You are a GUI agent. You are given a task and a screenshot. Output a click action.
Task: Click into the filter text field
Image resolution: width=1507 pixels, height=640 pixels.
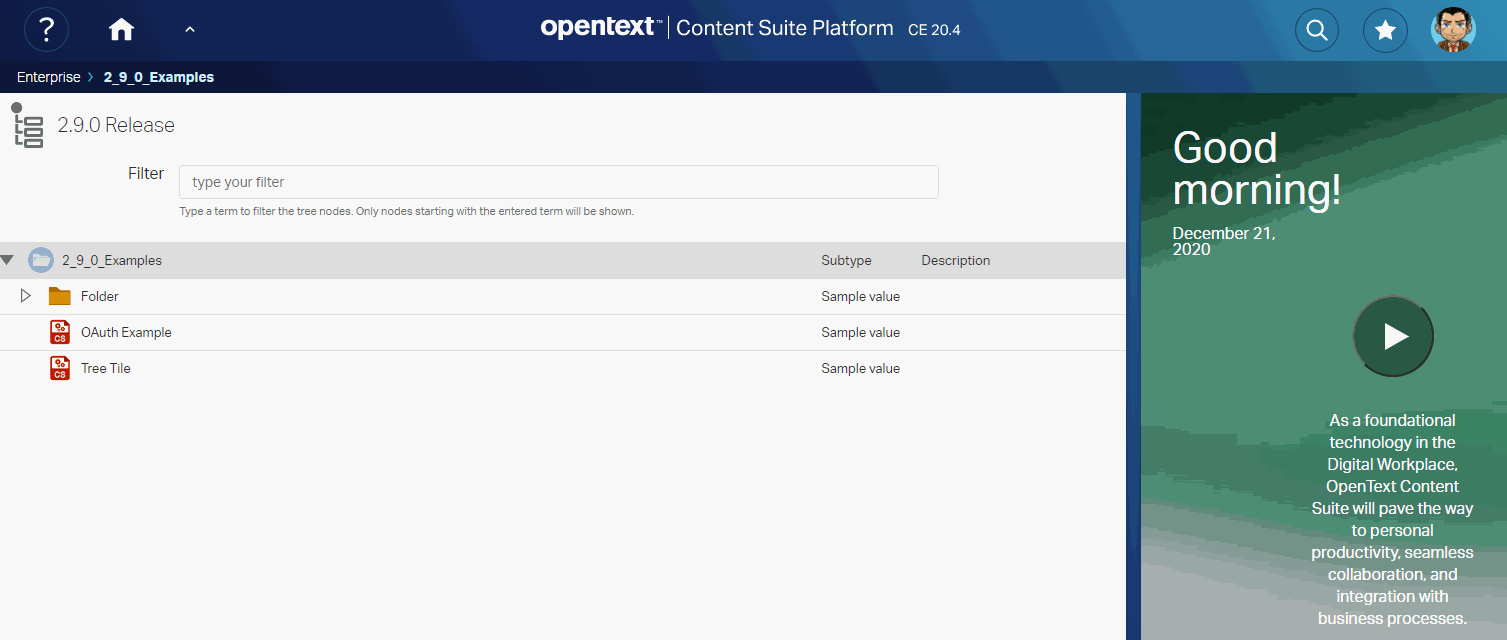point(558,182)
